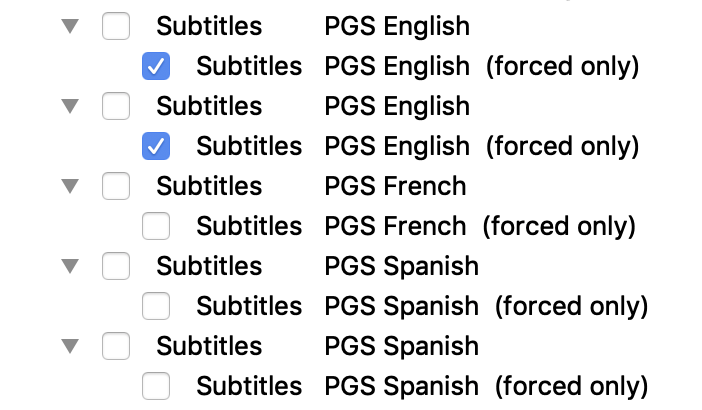Uncheck second PGS English forced only checkbox
702x410 pixels.
coord(156,146)
